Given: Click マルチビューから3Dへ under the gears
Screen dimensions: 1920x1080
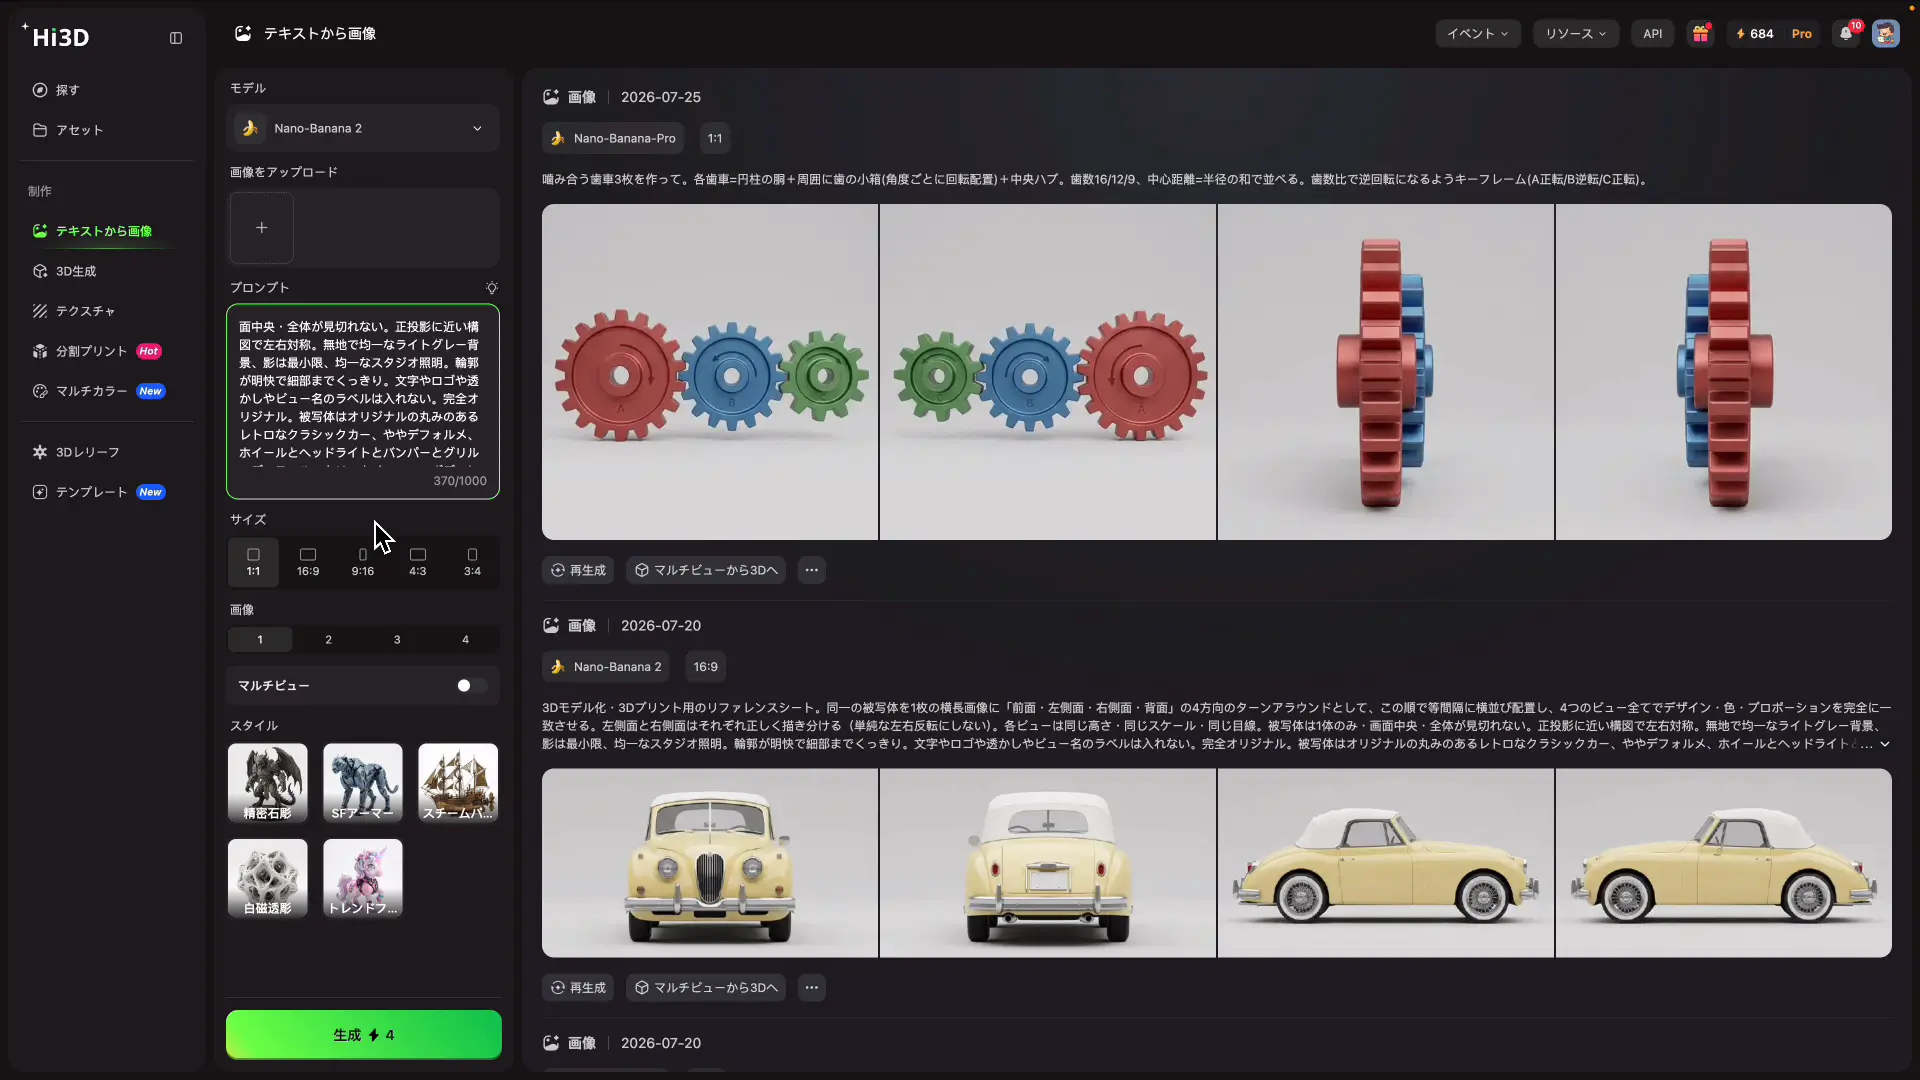Looking at the screenshot, I should (x=706, y=570).
